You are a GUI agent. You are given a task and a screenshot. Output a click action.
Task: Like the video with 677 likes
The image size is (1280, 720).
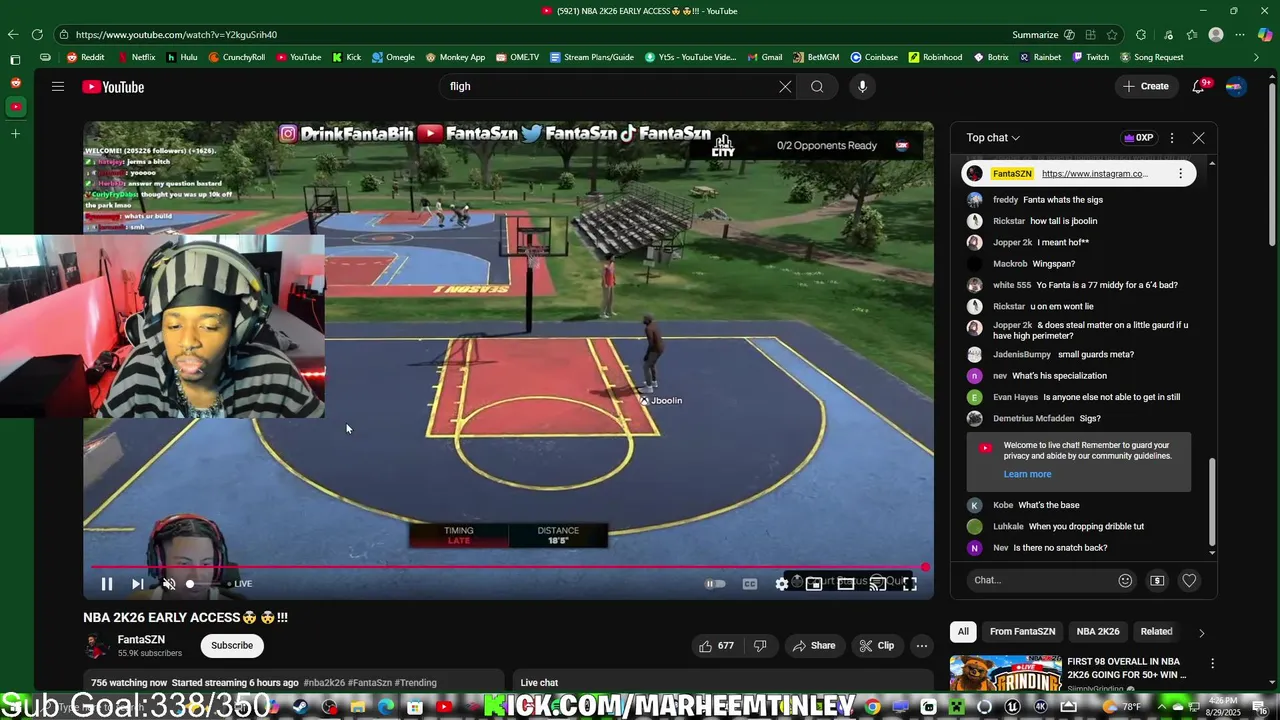coord(716,646)
